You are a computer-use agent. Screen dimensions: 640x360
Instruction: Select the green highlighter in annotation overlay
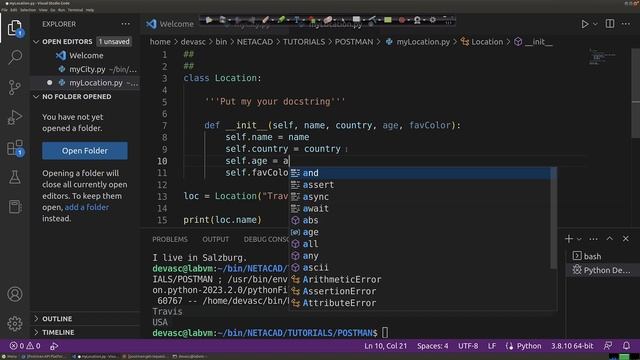(x=281, y=20)
